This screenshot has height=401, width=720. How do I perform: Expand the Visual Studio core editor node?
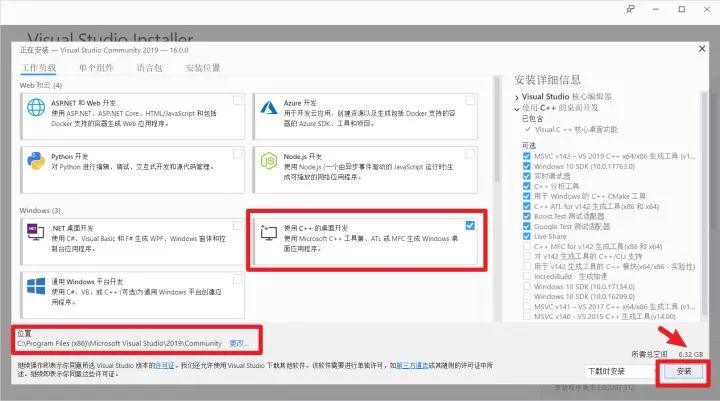point(517,97)
